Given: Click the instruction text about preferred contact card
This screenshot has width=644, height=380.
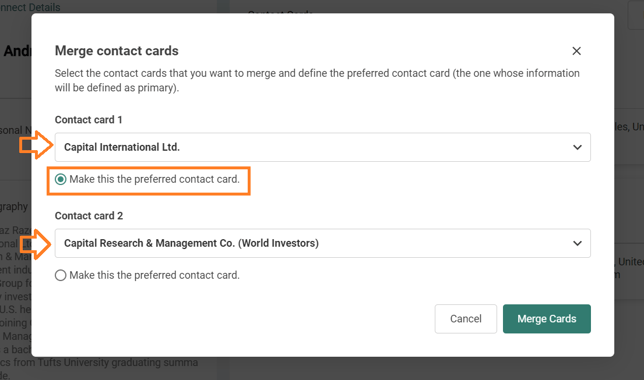Looking at the screenshot, I should point(317,81).
